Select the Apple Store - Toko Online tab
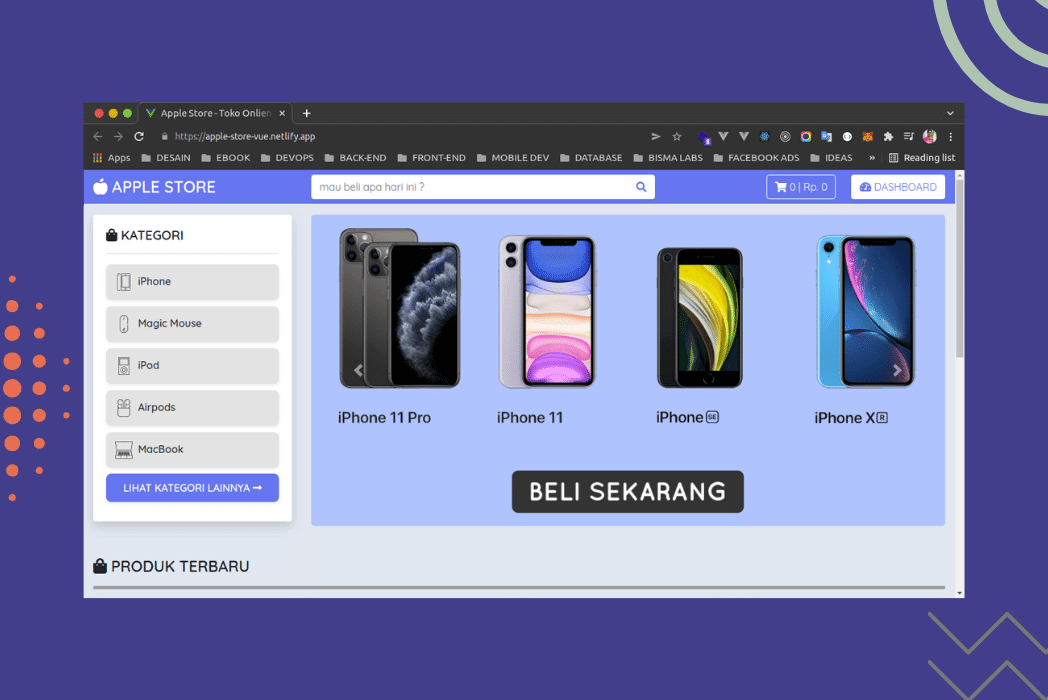1048x700 pixels. click(215, 113)
